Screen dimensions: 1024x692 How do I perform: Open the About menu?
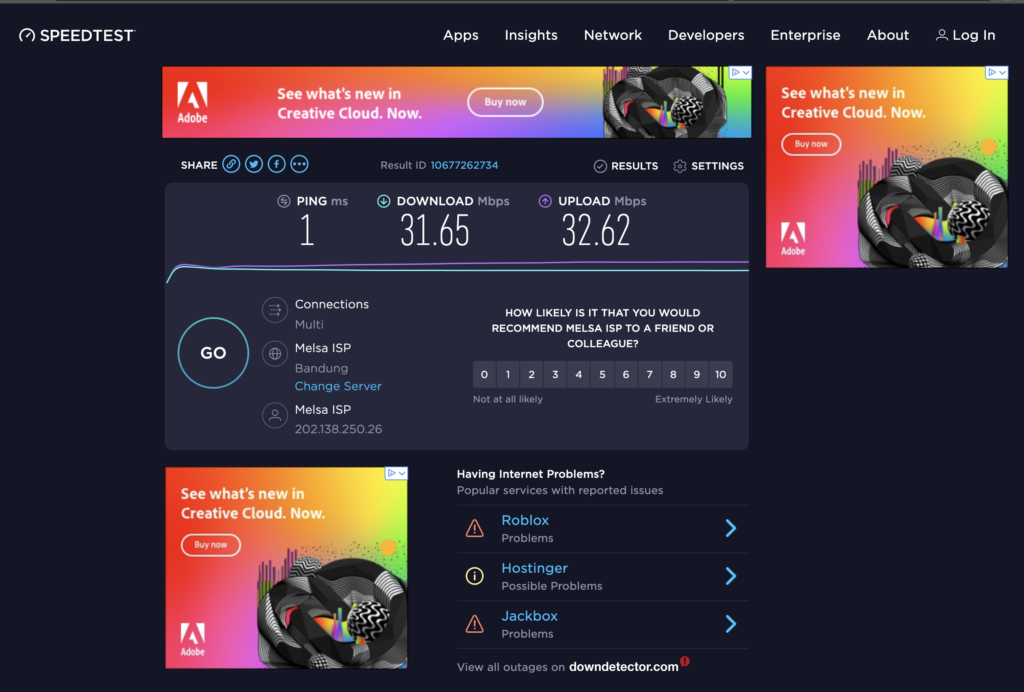point(888,35)
